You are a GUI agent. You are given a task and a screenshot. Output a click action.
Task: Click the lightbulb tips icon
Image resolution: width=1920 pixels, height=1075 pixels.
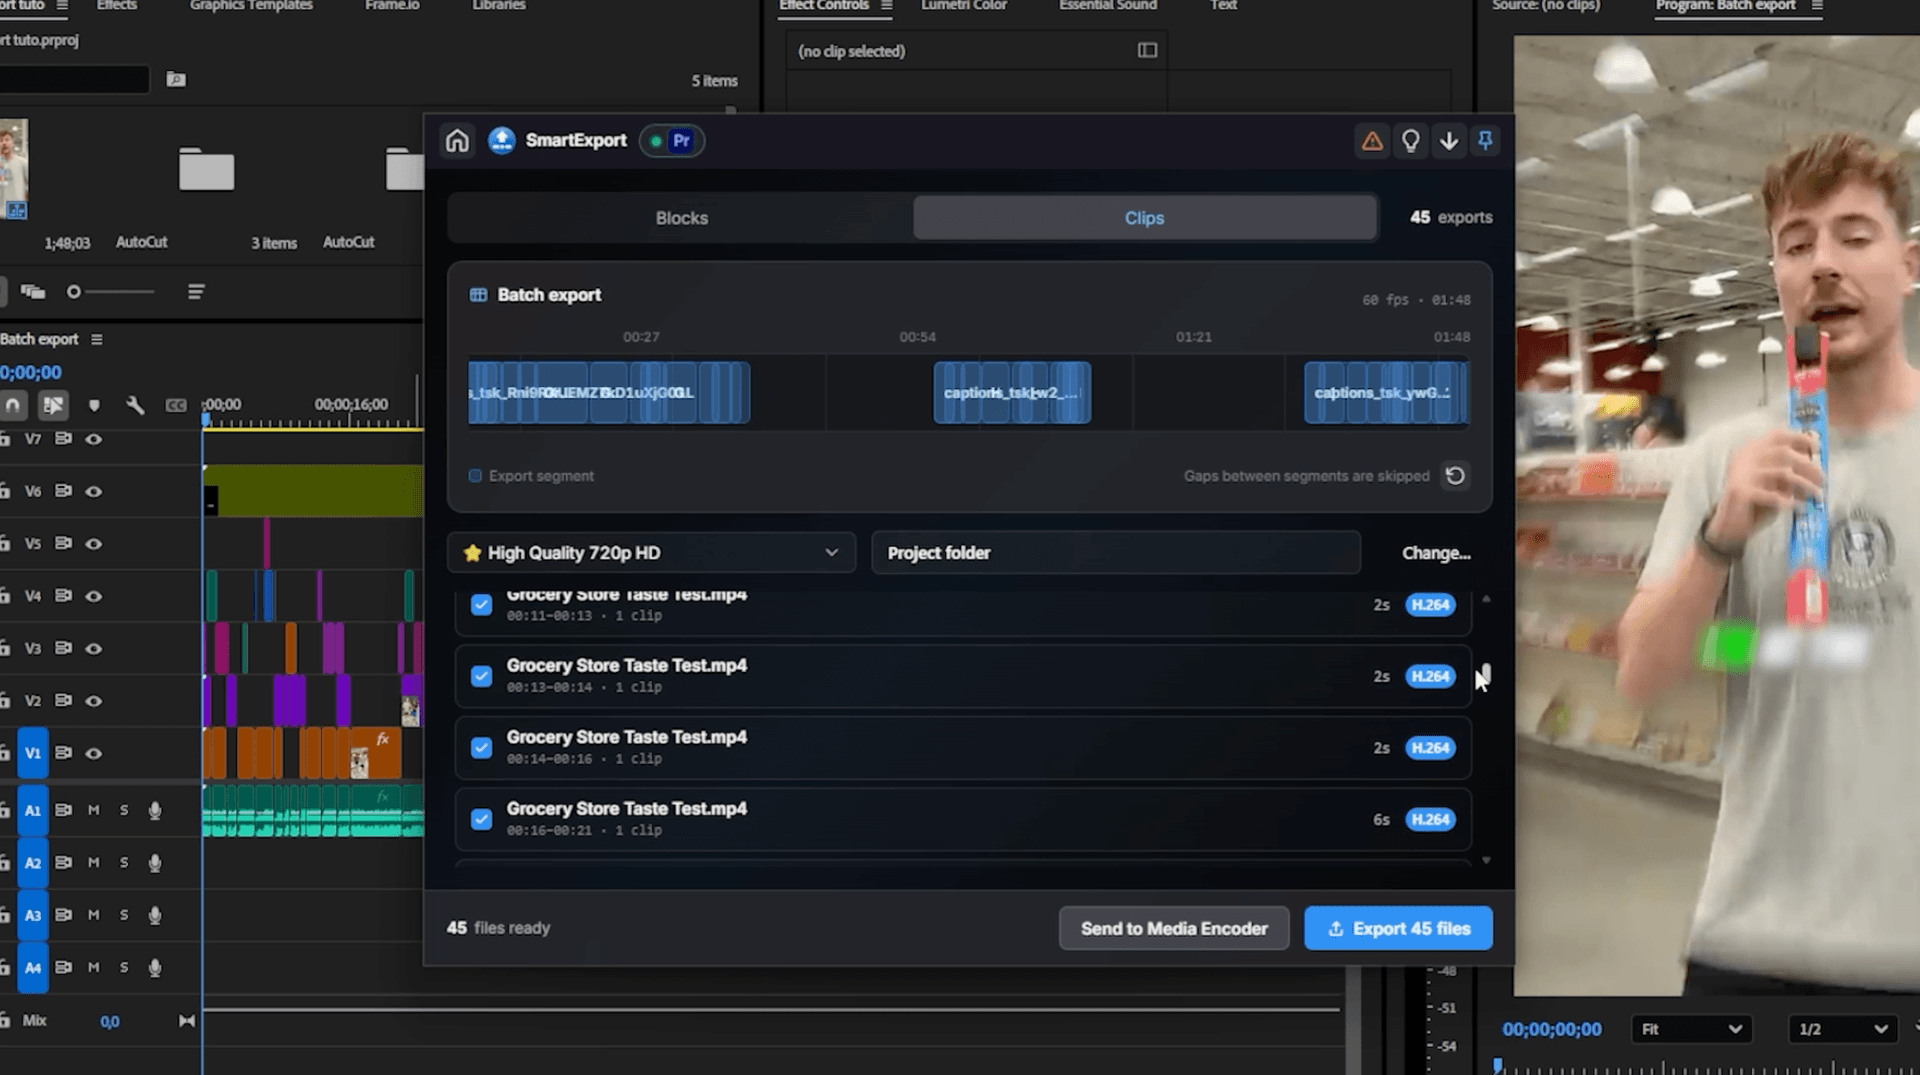point(1410,141)
